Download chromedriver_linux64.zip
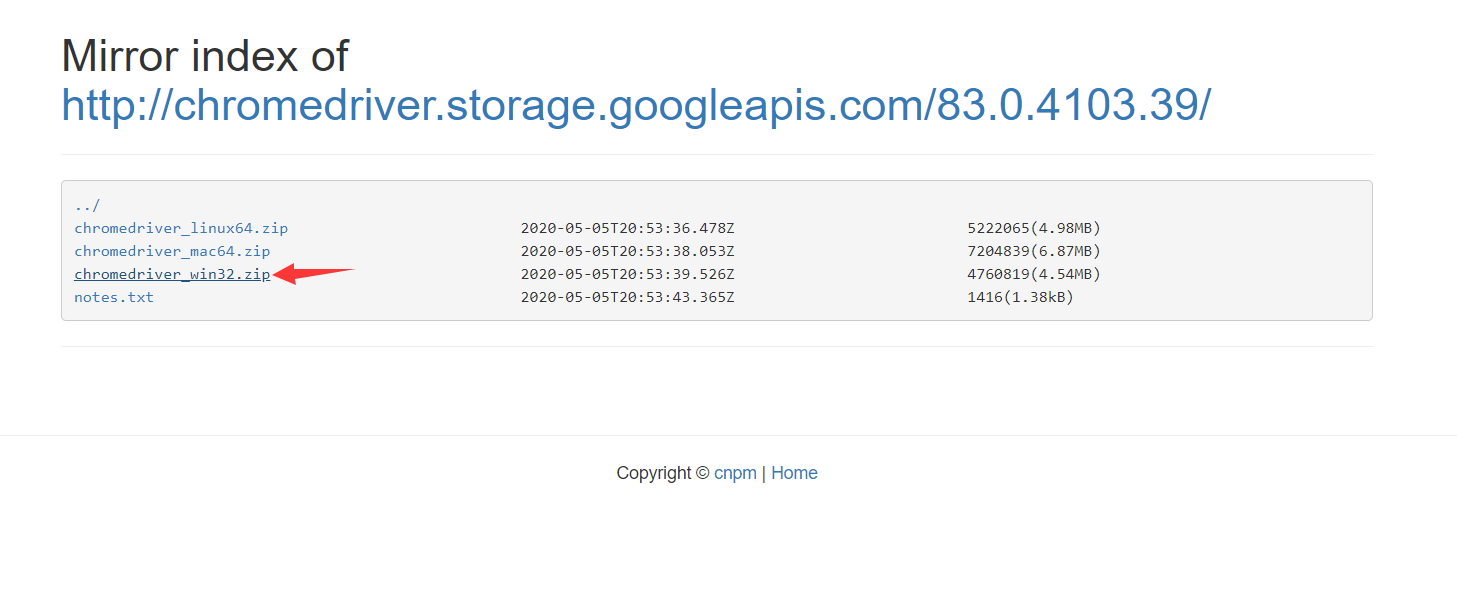Viewport: 1457px width, 601px height. 181,228
